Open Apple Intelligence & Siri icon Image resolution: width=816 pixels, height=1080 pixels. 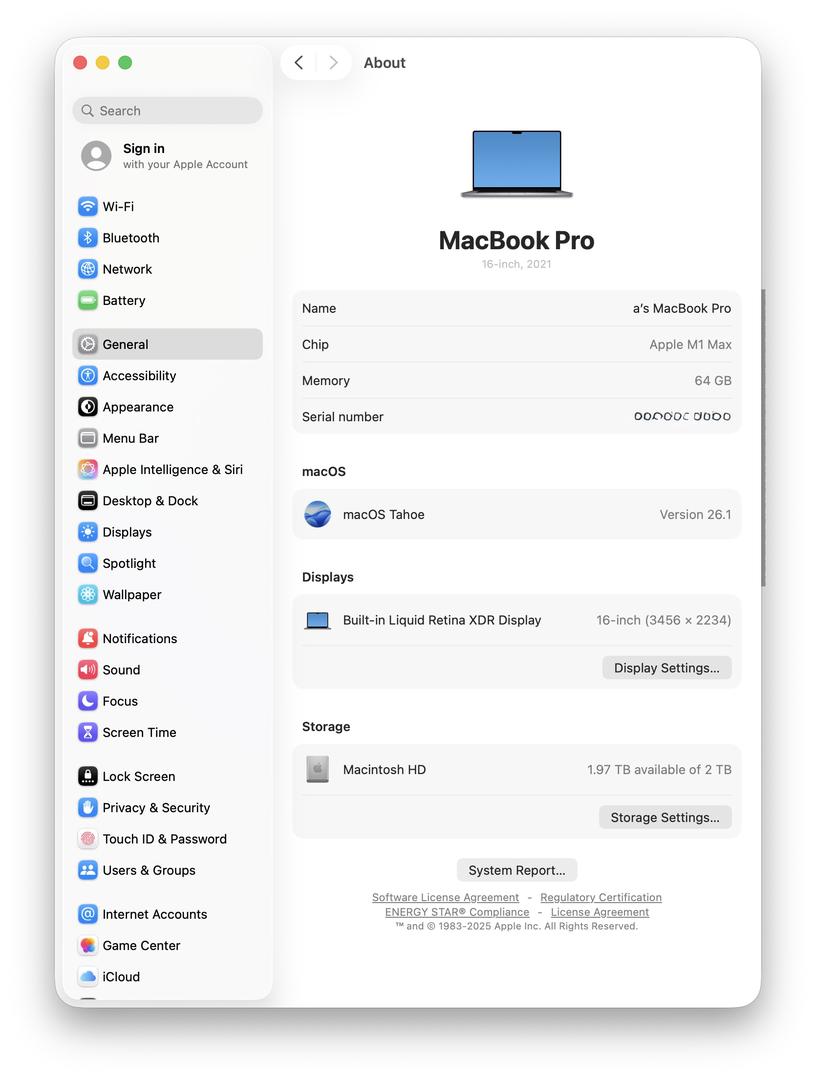(88, 470)
